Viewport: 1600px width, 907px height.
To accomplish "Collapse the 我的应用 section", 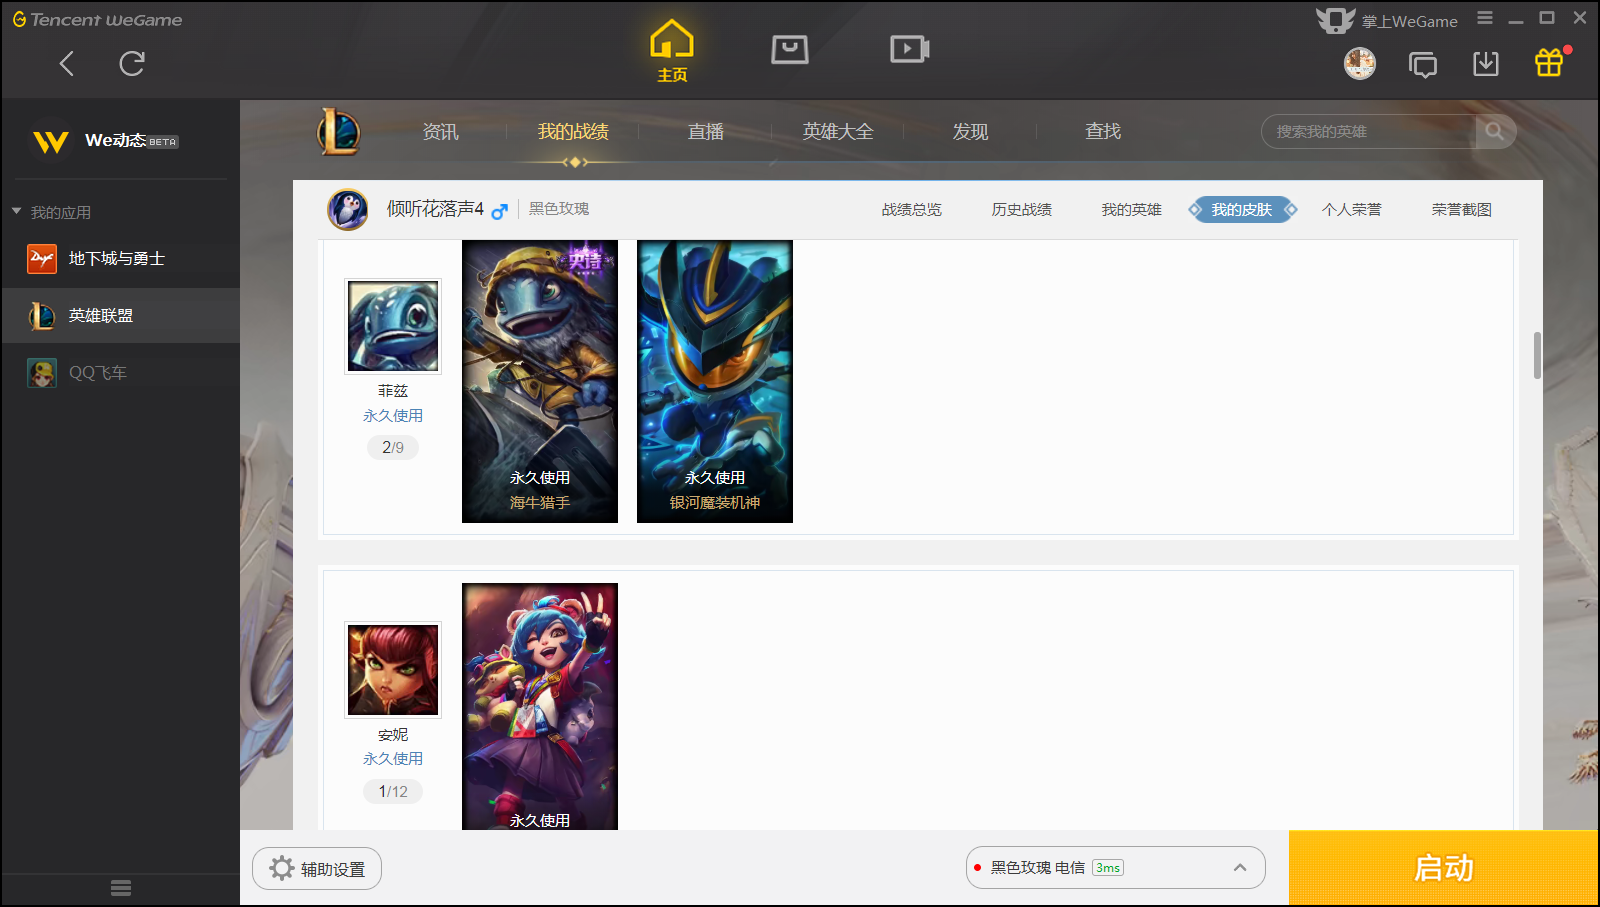I will click(16, 212).
